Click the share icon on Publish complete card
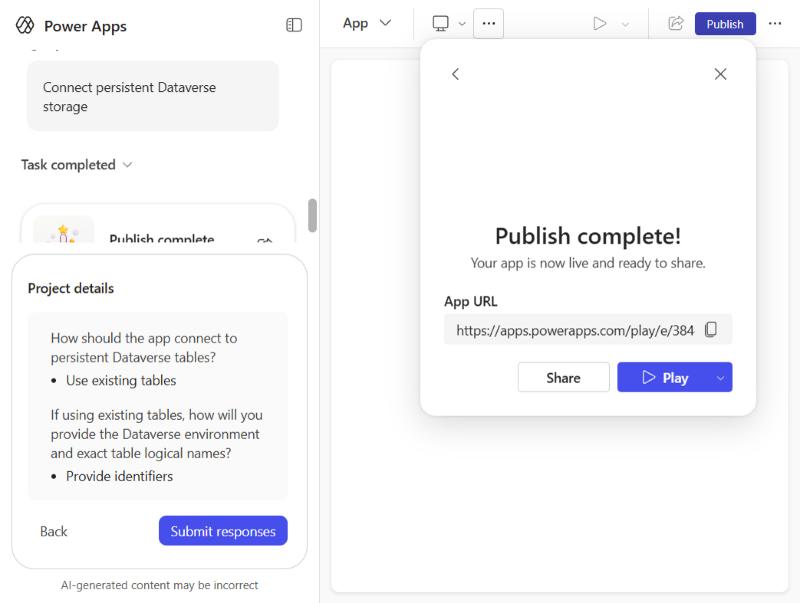The image size is (800, 603). [265, 239]
